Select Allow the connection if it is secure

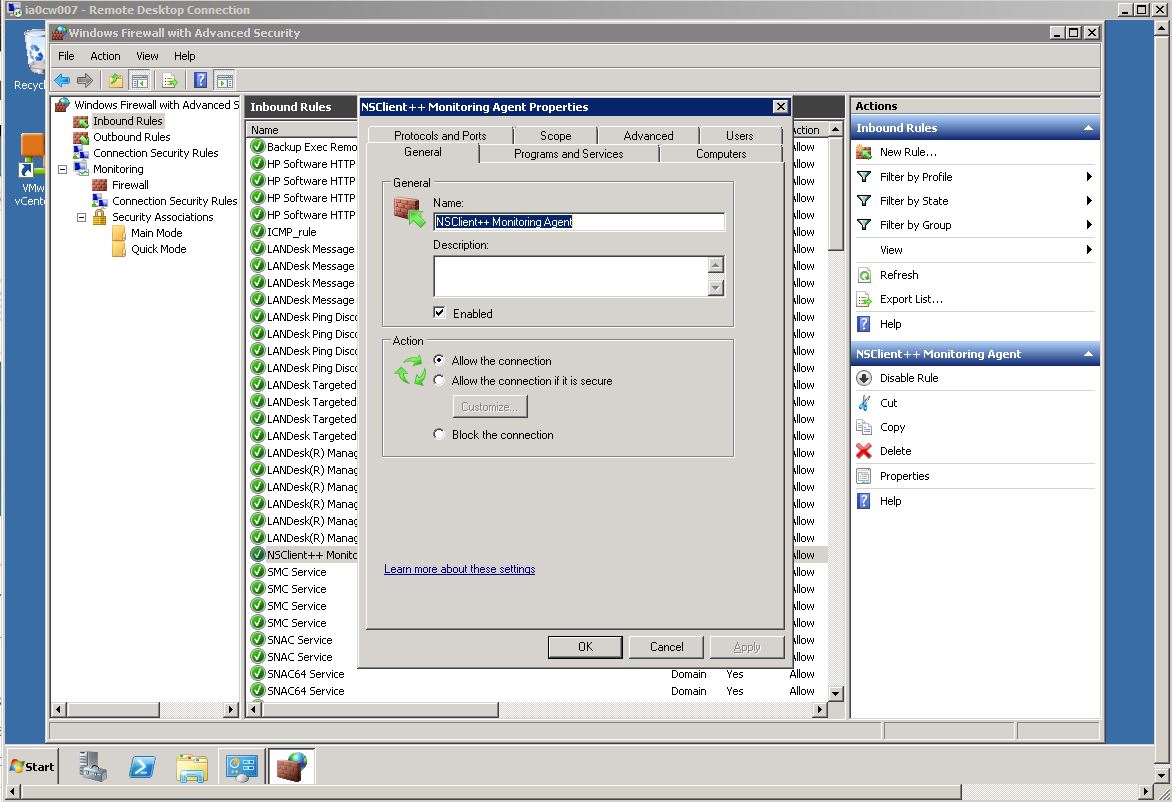coord(439,381)
